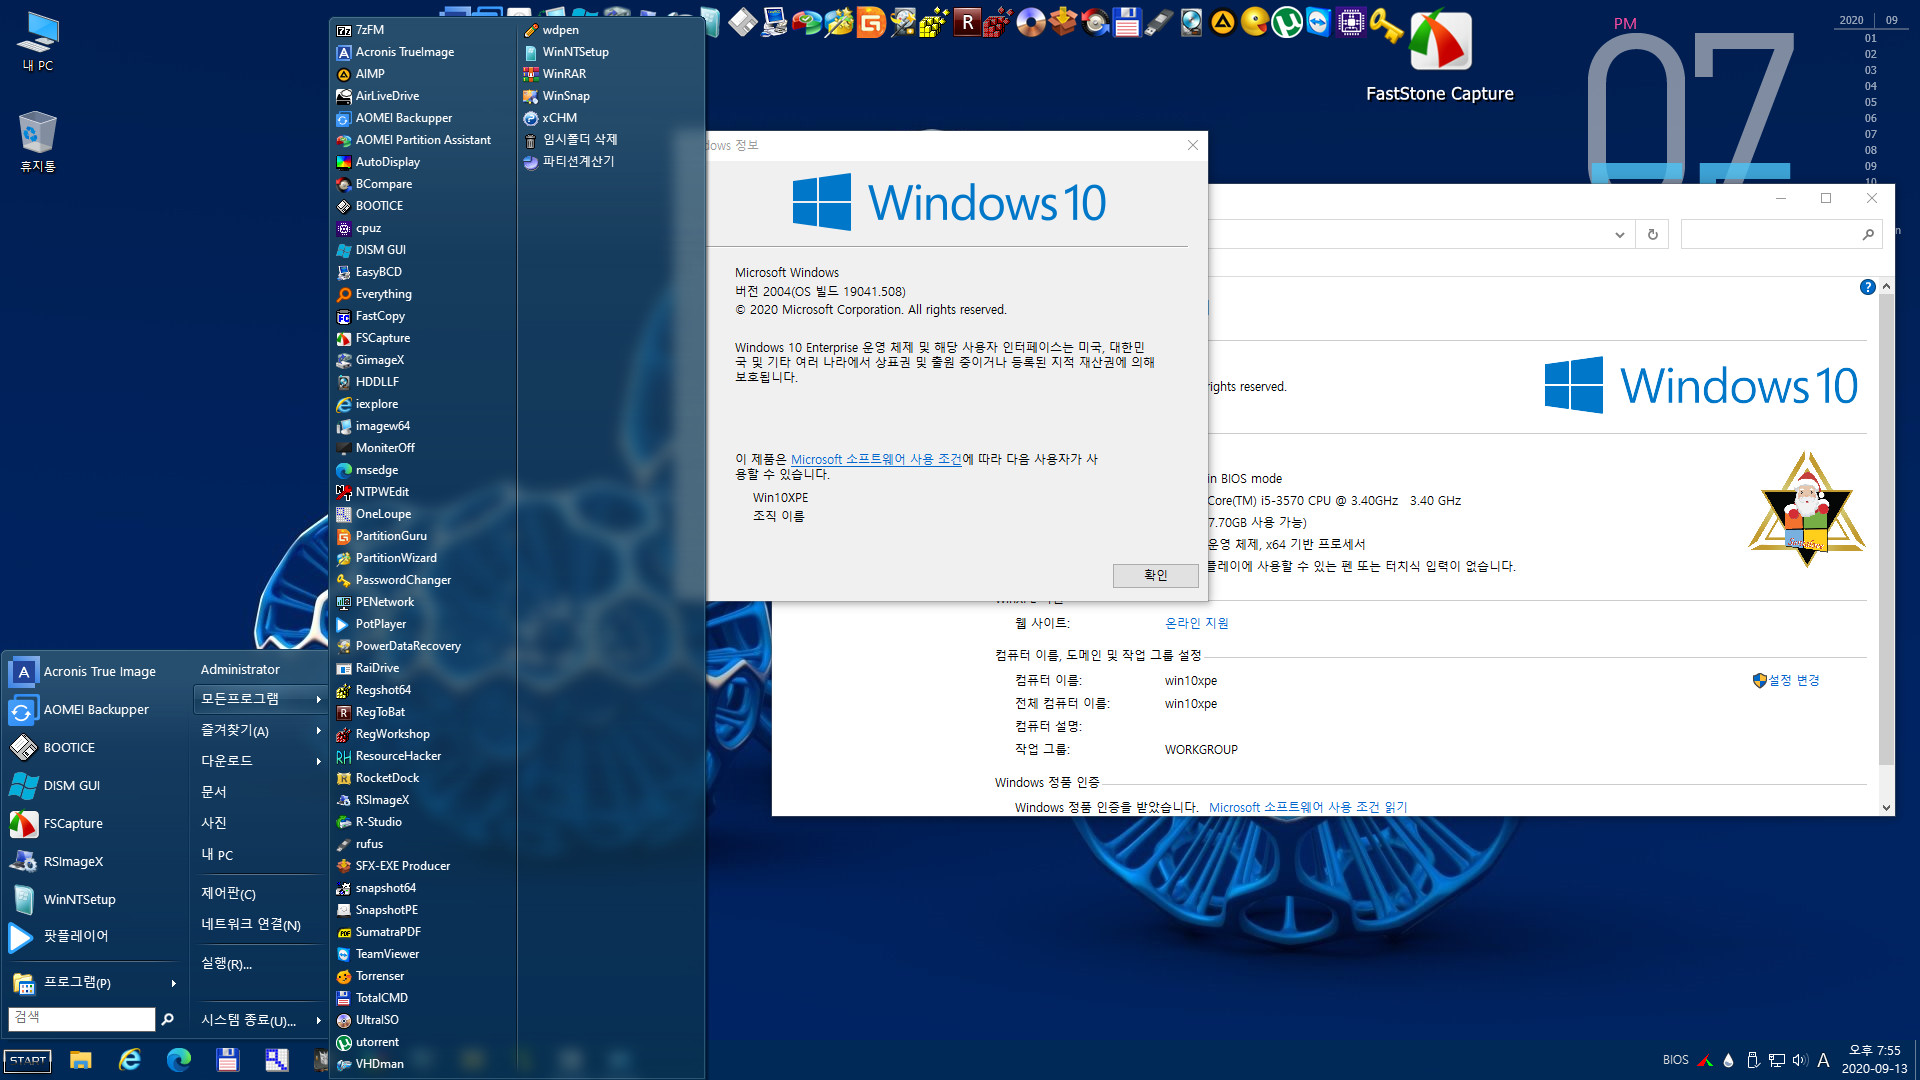Click the floppy disk taskbar icon
The image size is (1920, 1080).
tap(228, 1060)
